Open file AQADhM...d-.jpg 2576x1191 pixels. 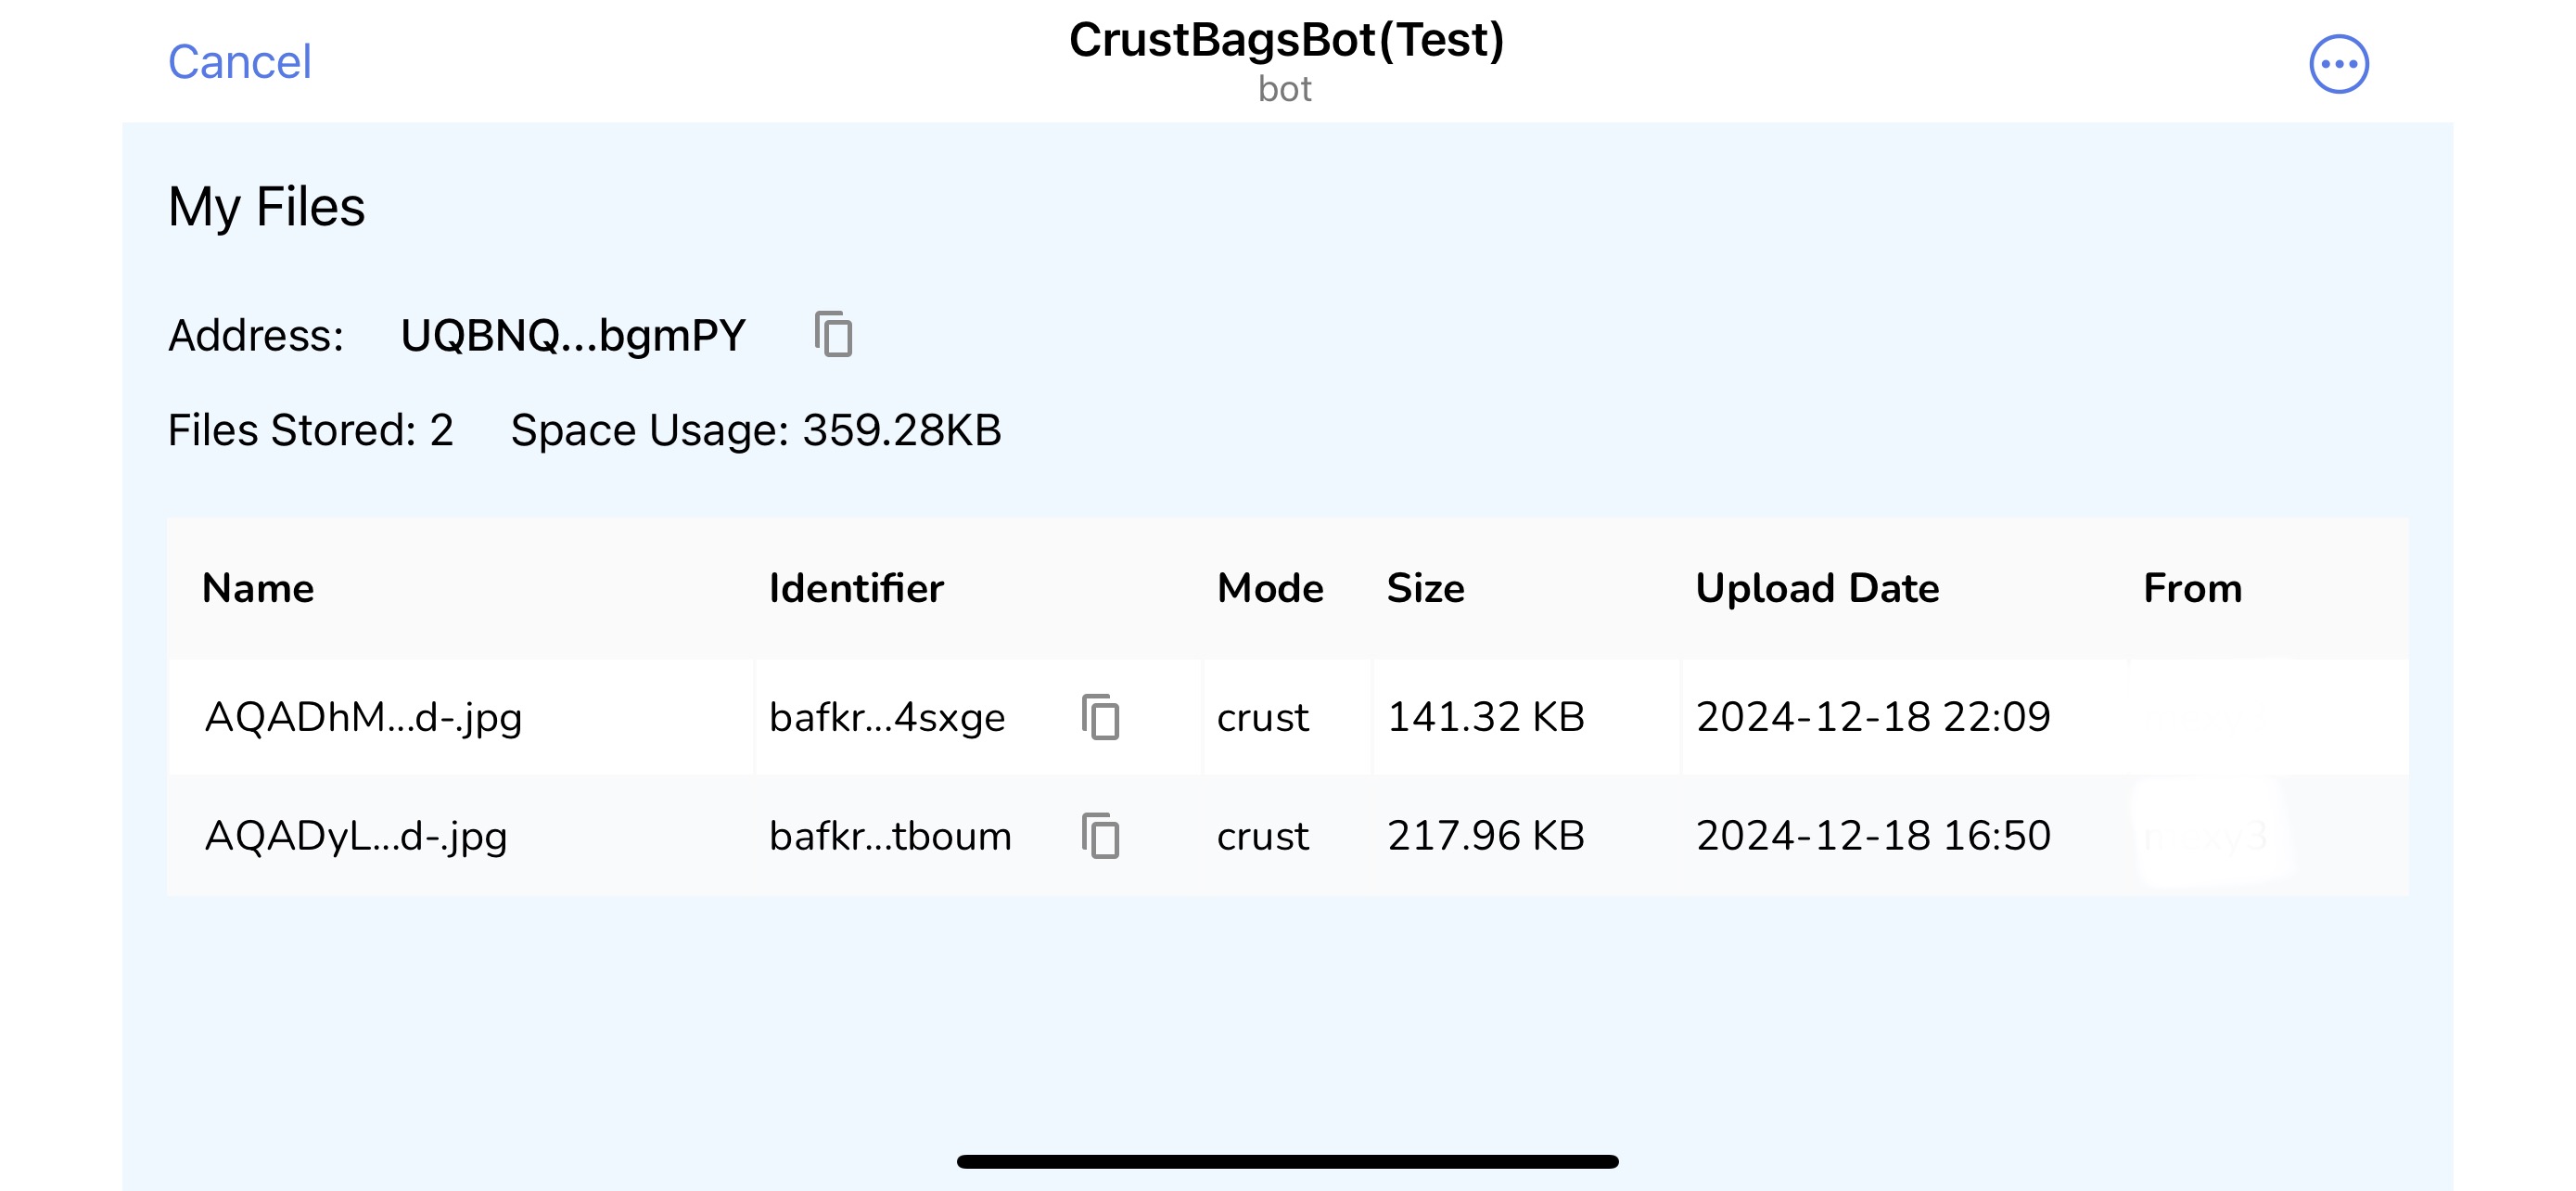tap(363, 718)
